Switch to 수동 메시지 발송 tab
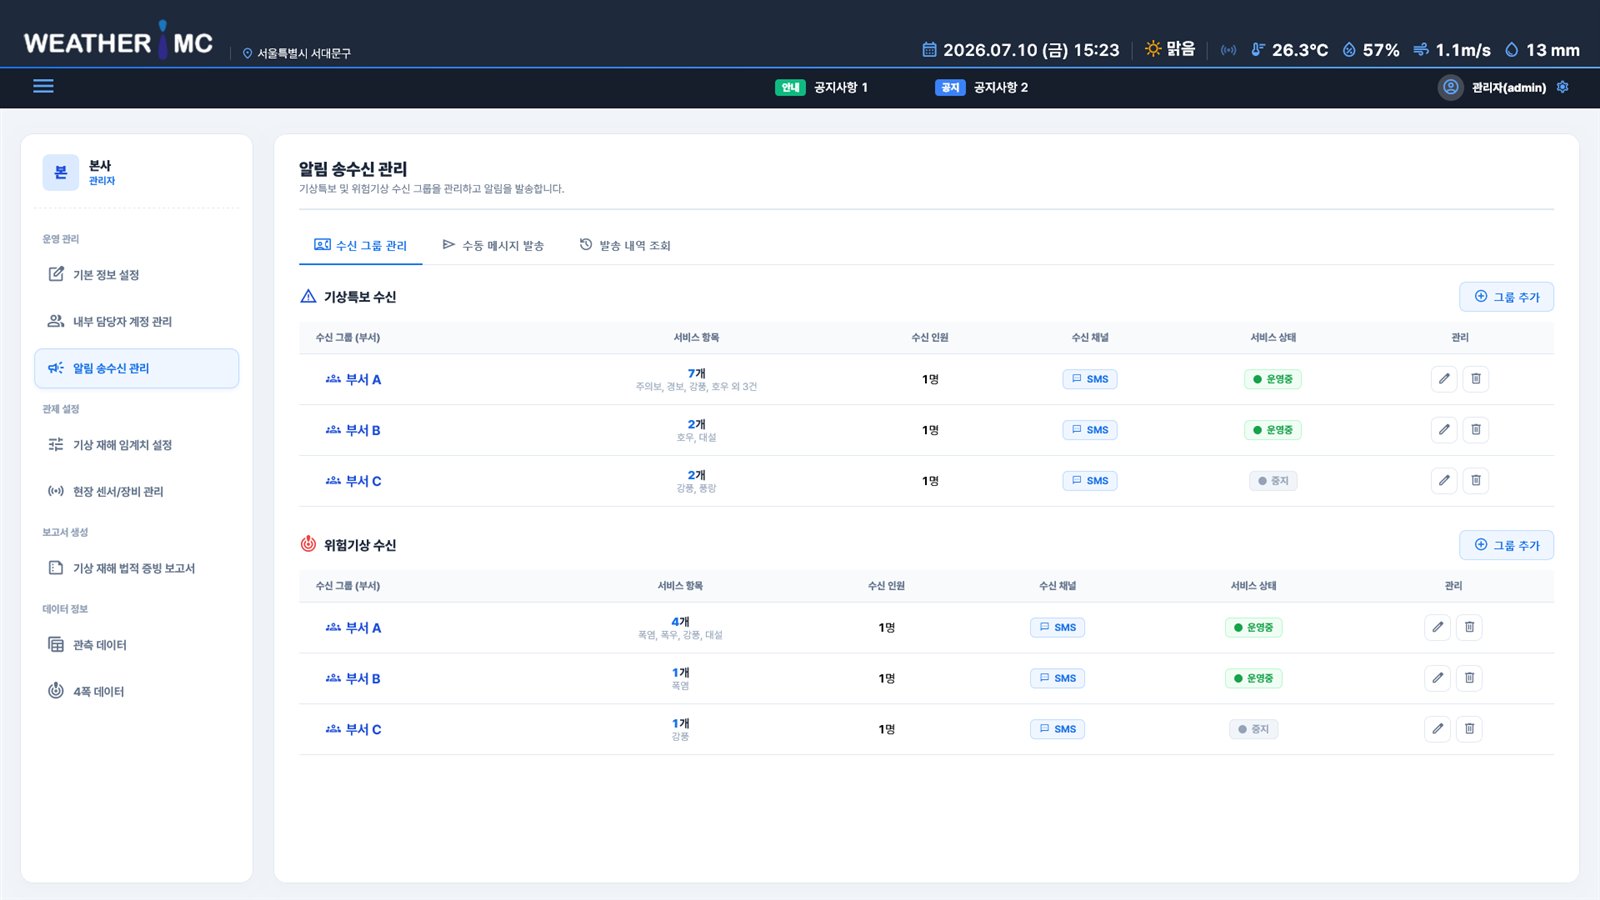 [493, 245]
